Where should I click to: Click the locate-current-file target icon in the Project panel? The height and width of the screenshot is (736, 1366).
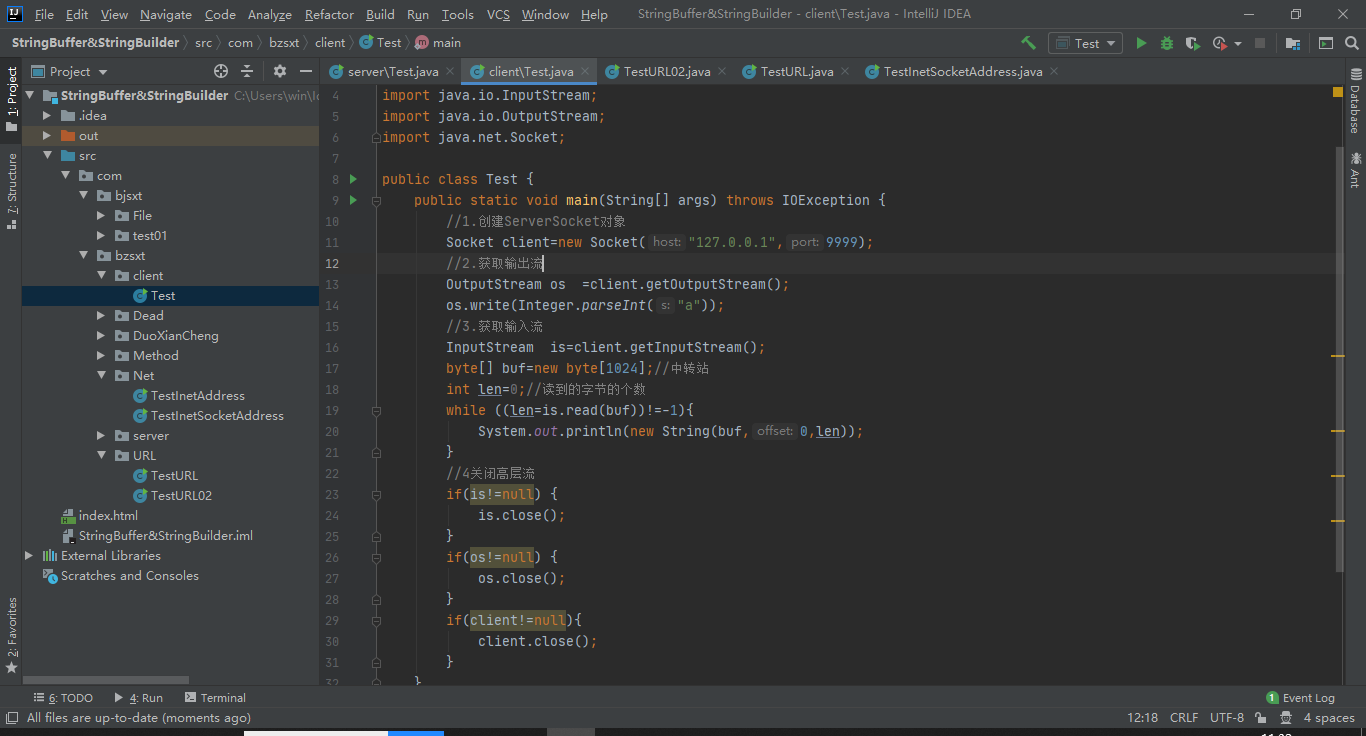coord(221,71)
